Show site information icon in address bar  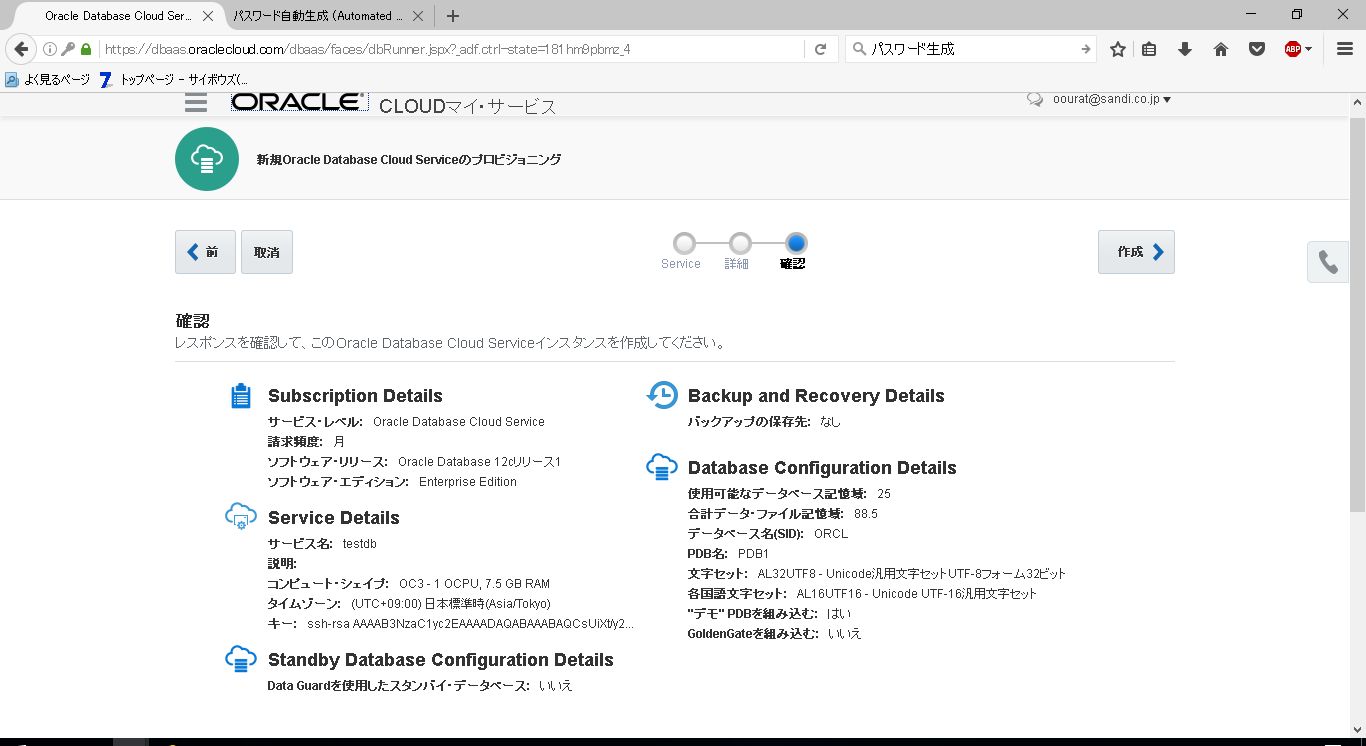click(x=50, y=49)
